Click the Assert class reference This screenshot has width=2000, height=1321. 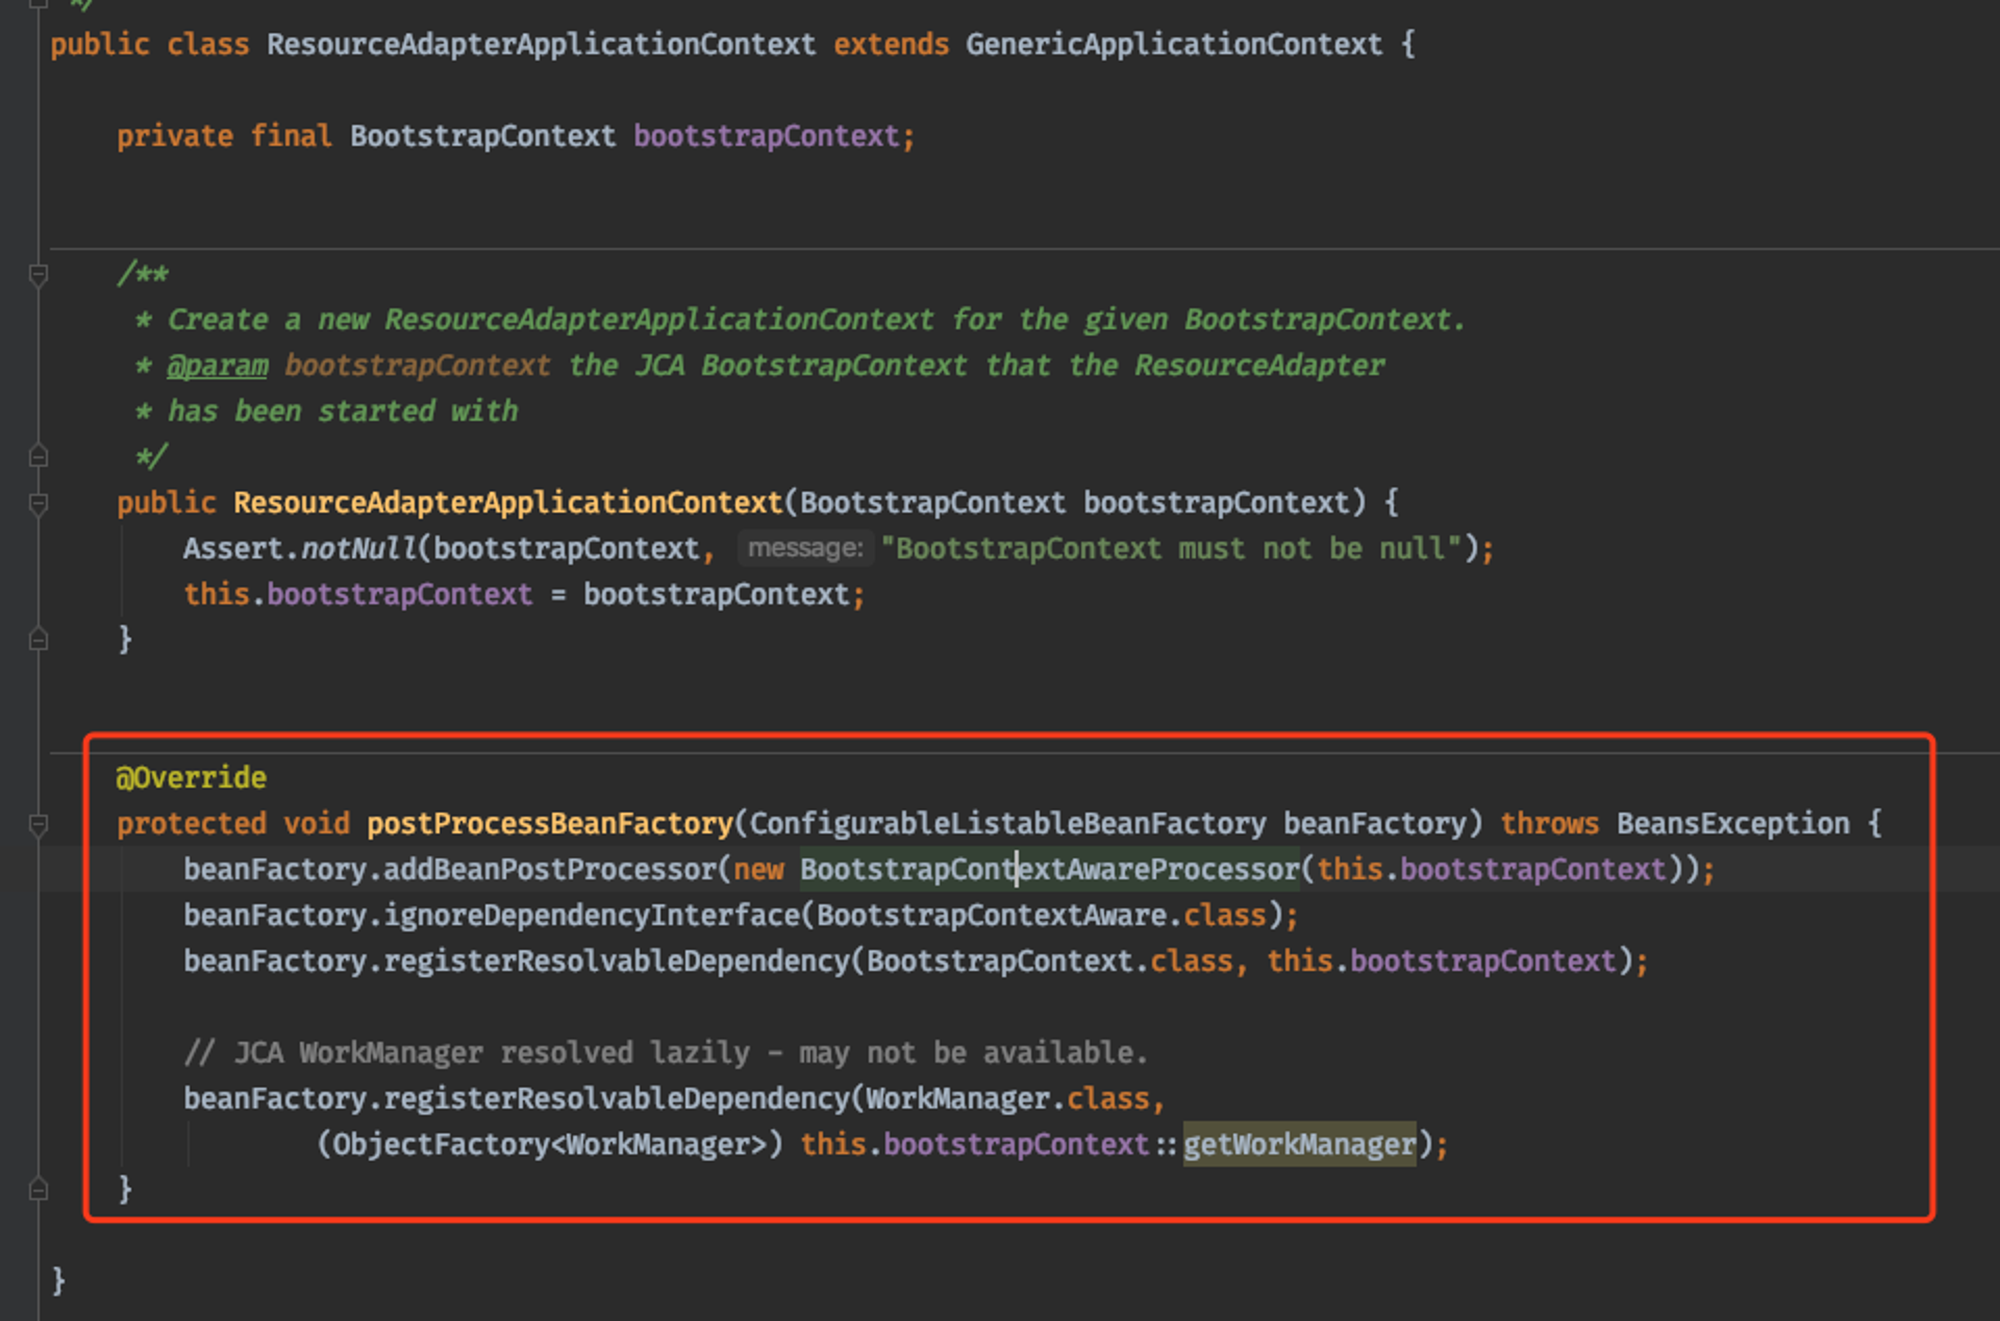coord(233,549)
